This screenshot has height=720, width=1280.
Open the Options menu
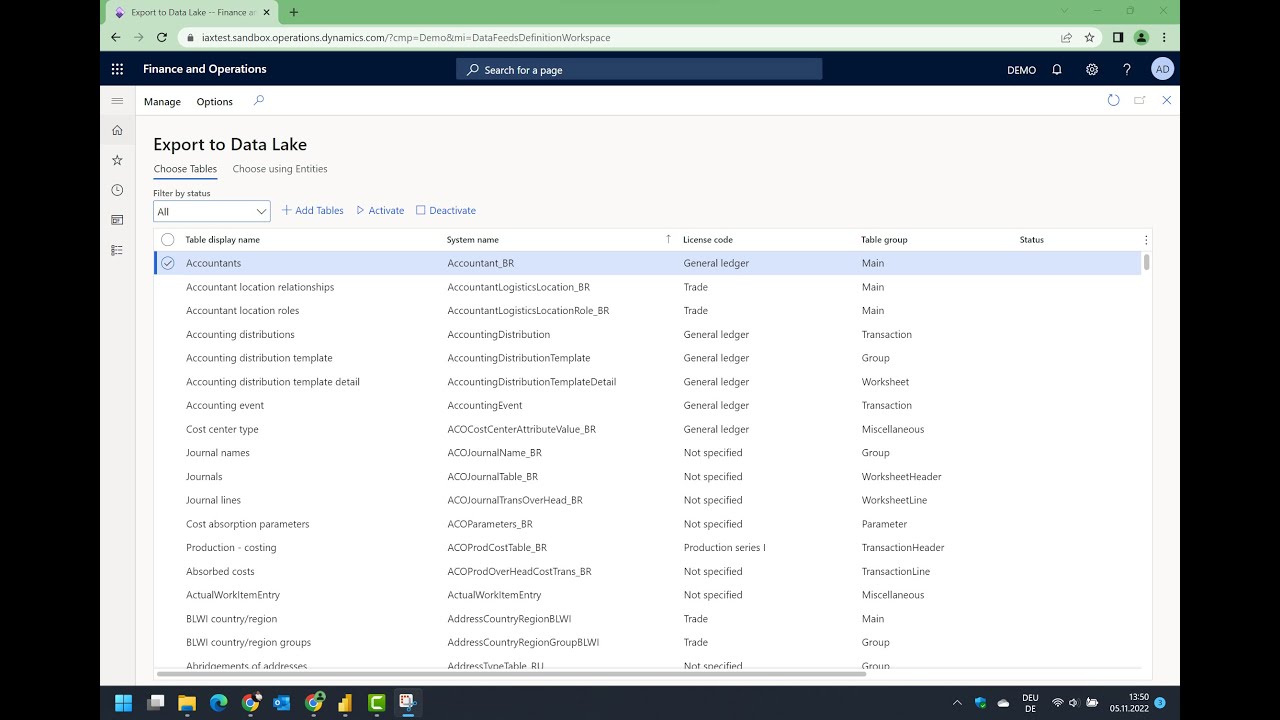tap(215, 102)
